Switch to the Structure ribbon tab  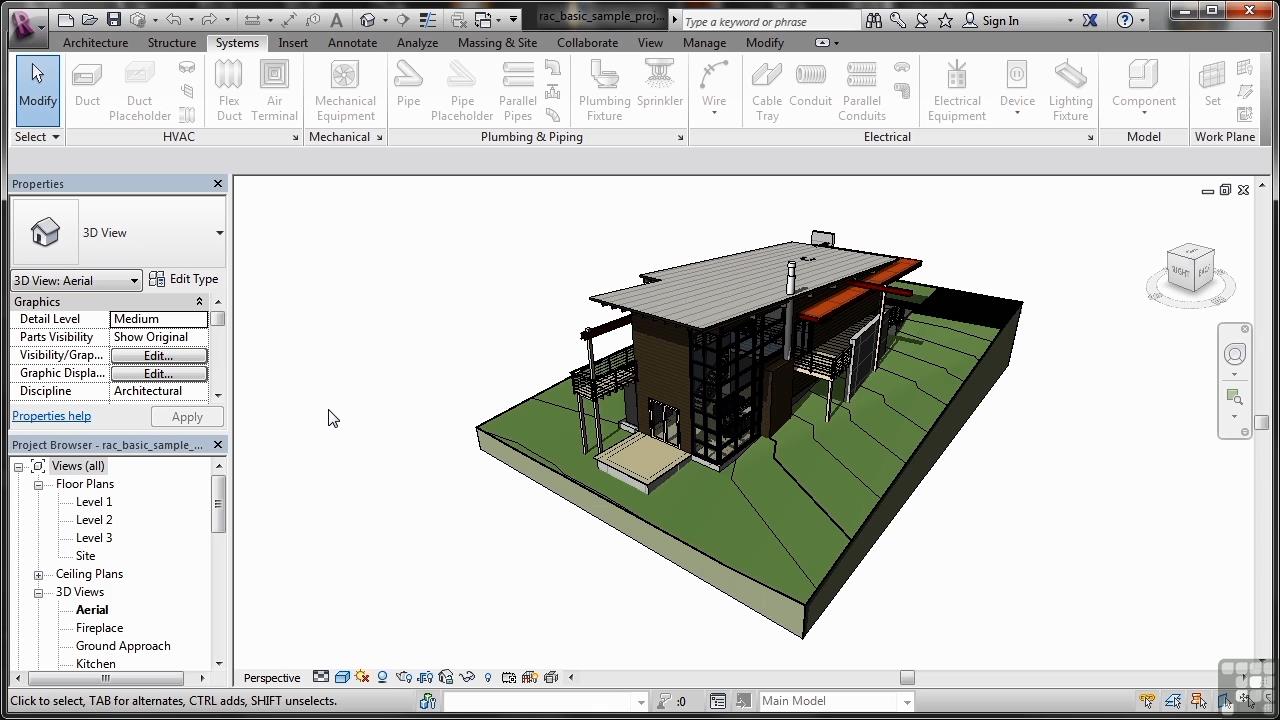click(172, 43)
